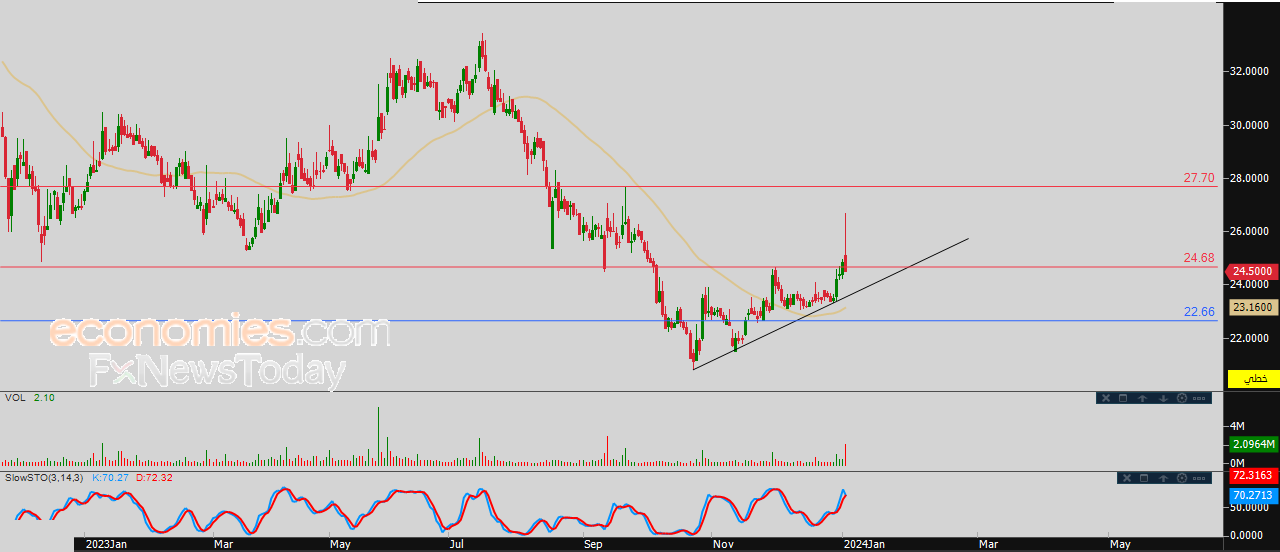Close the SlowSTO indicator panel

click(x=1127, y=478)
